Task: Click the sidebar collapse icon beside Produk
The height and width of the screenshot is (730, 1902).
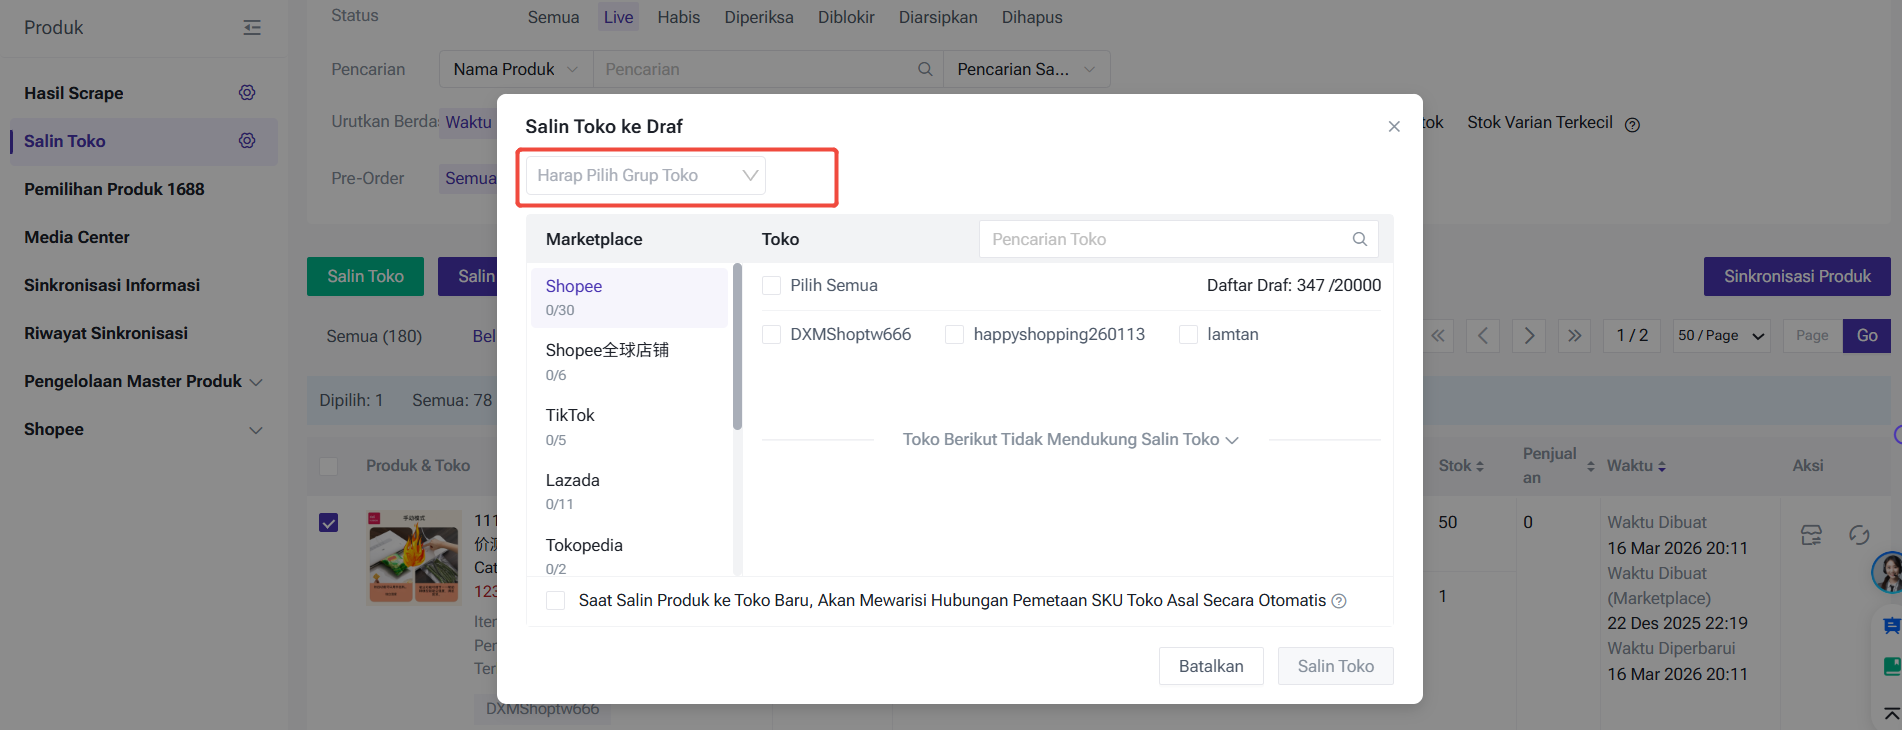Action: [x=252, y=28]
